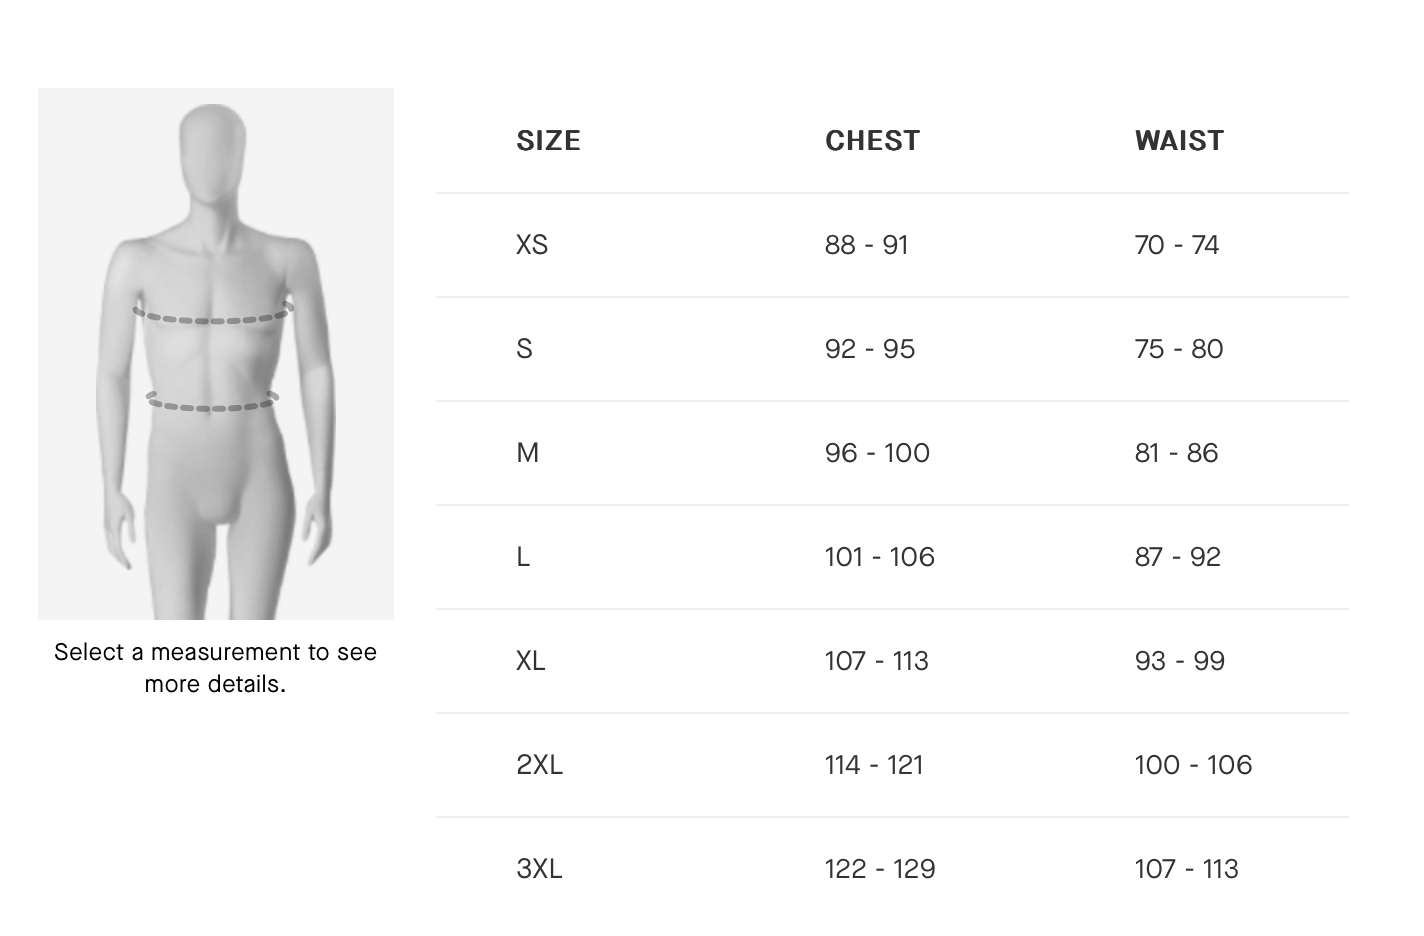1424x936 pixels.
Task: Click waist value 70 - 74
Action: coord(1177,245)
